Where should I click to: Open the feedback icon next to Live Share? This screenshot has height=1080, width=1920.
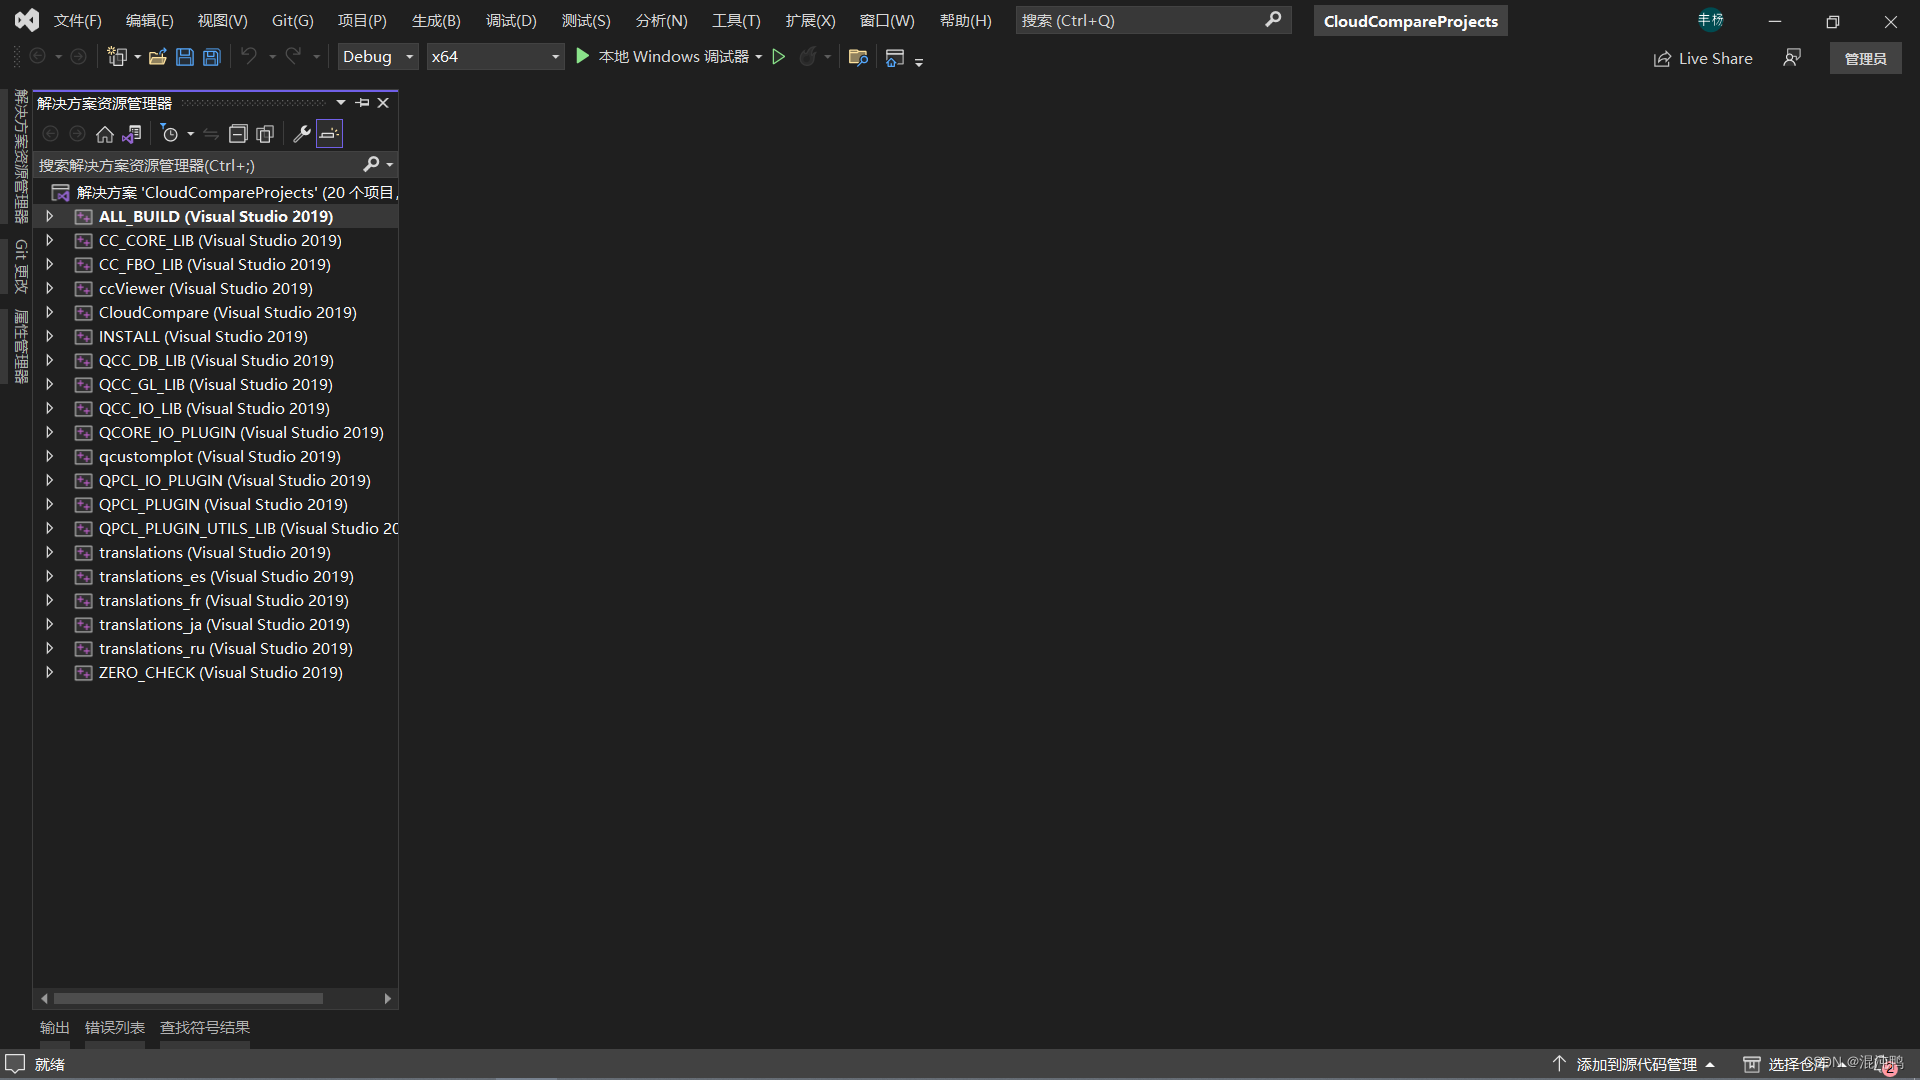click(x=1792, y=58)
